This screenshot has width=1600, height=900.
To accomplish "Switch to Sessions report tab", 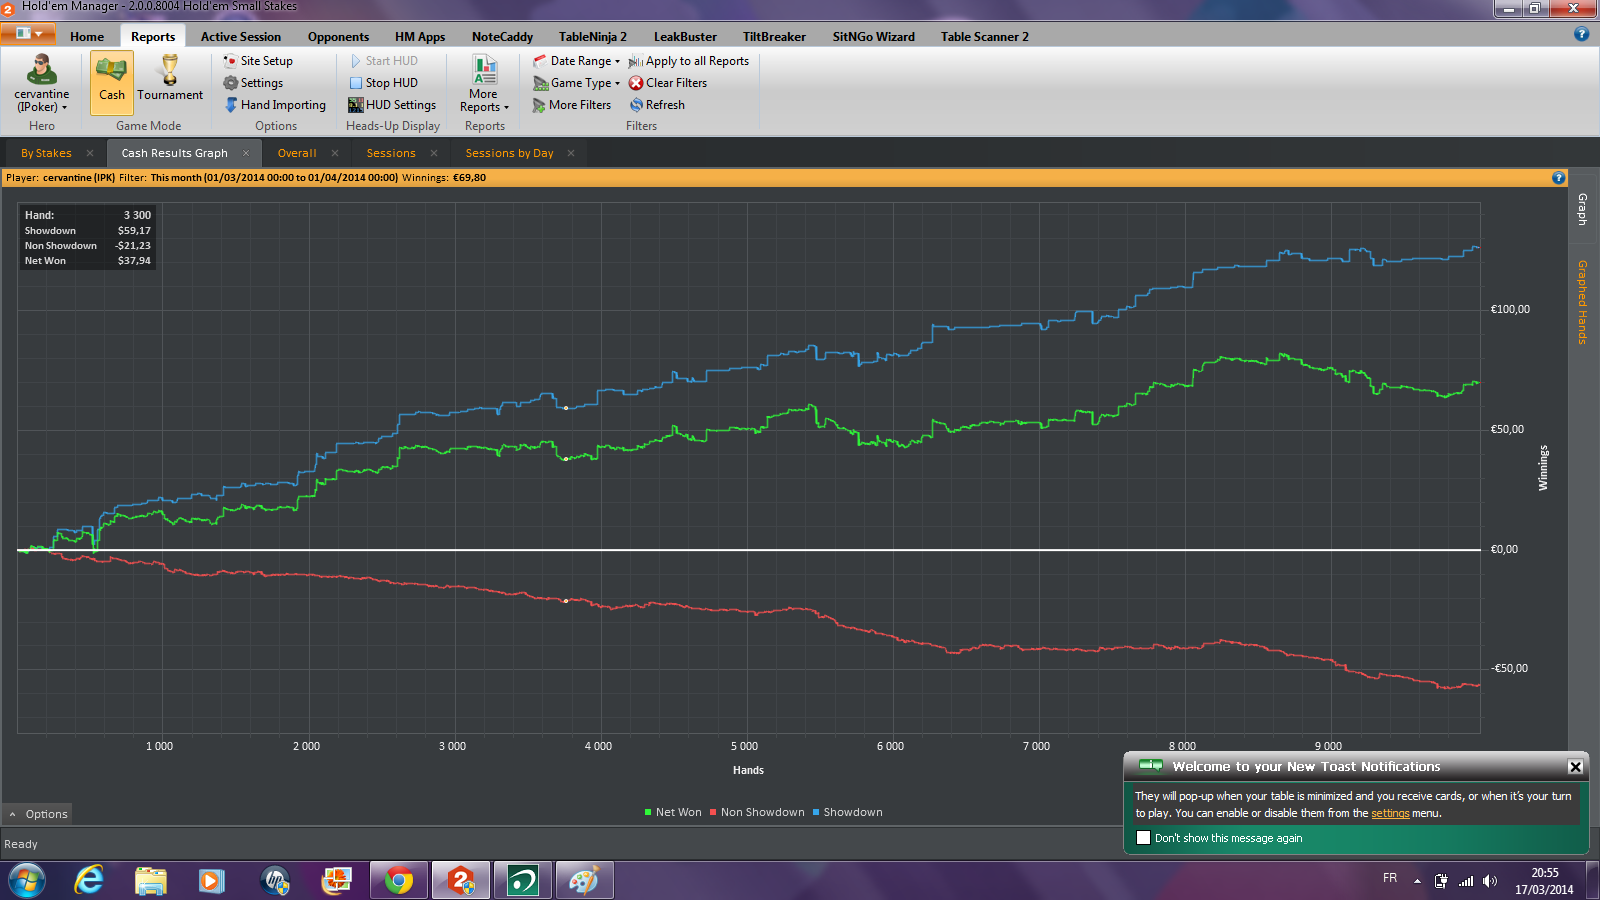I will [391, 153].
